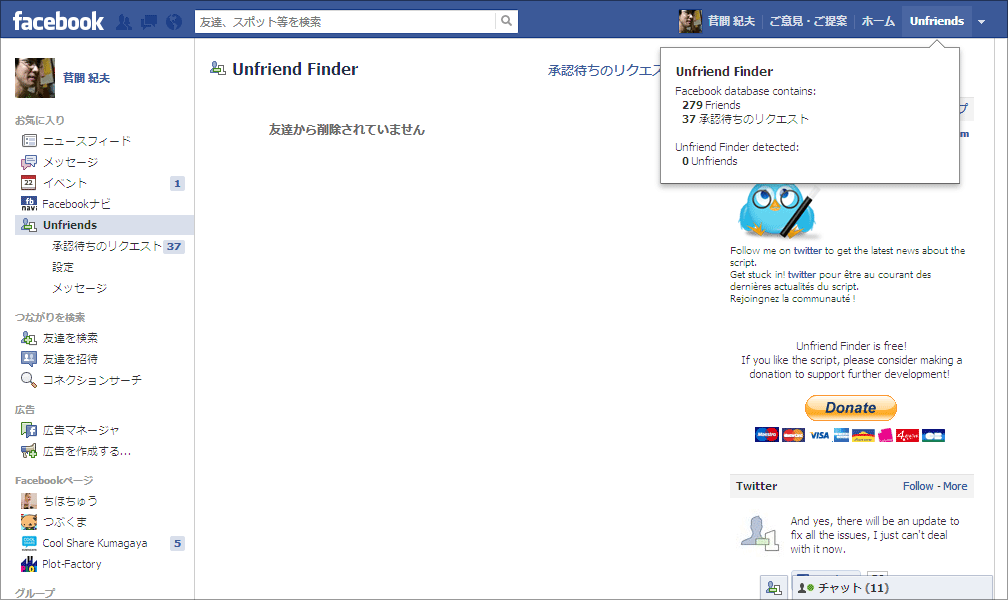Click the Unfriend Finder heading icon
The width and height of the screenshot is (1008, 600).
[x=218, y=68]
